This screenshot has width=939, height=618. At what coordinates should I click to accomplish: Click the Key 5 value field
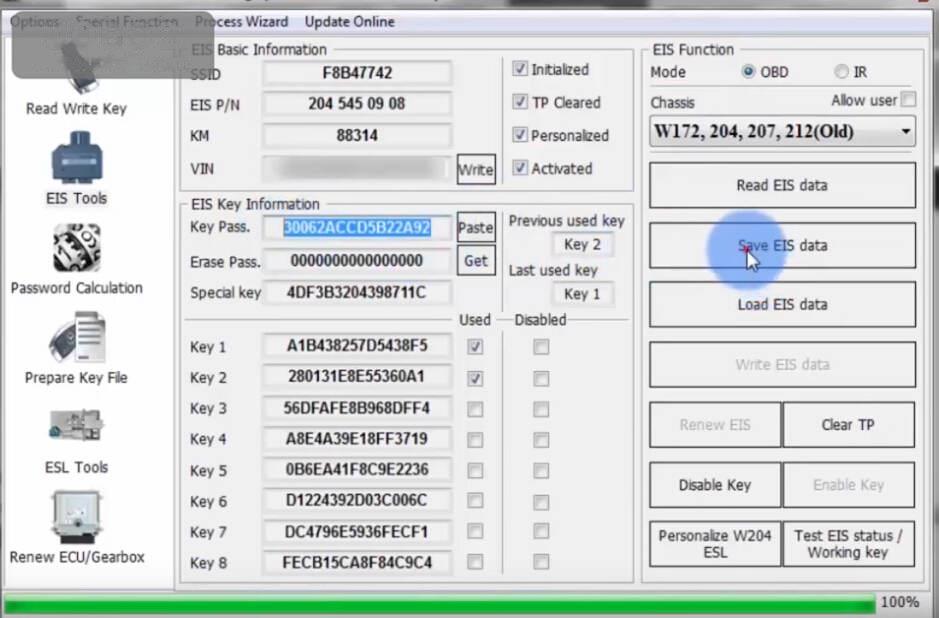(x=357, y=469)
